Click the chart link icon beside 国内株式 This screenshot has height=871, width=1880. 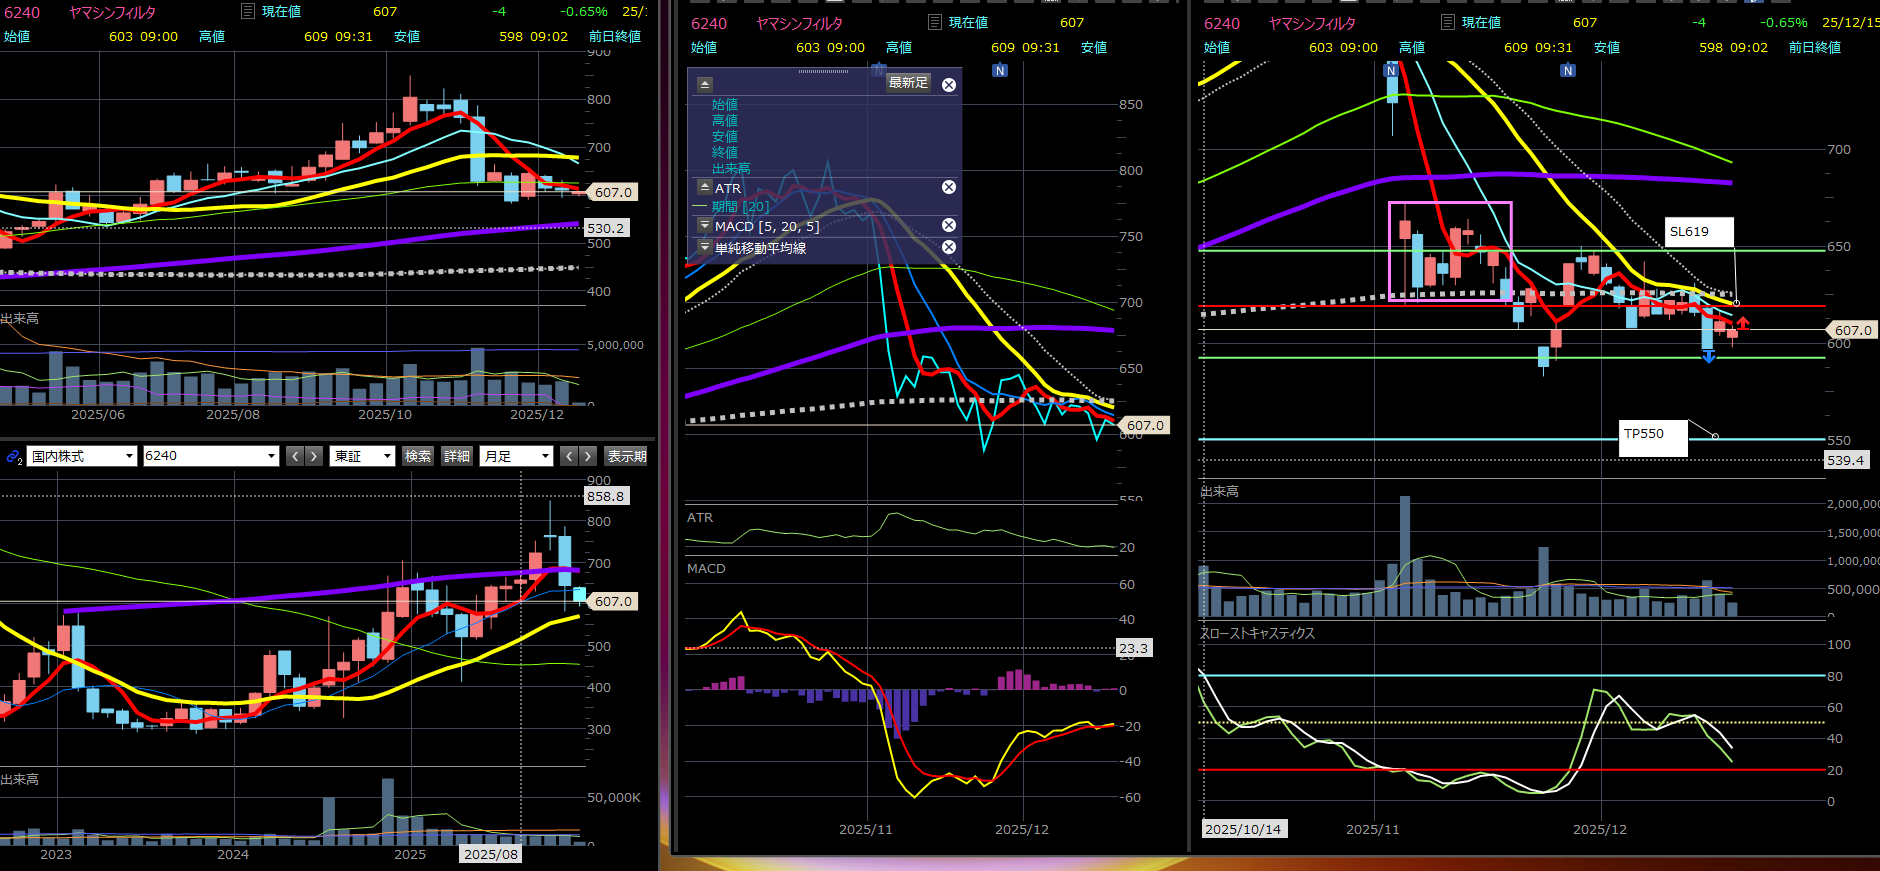tap(14, 457)
